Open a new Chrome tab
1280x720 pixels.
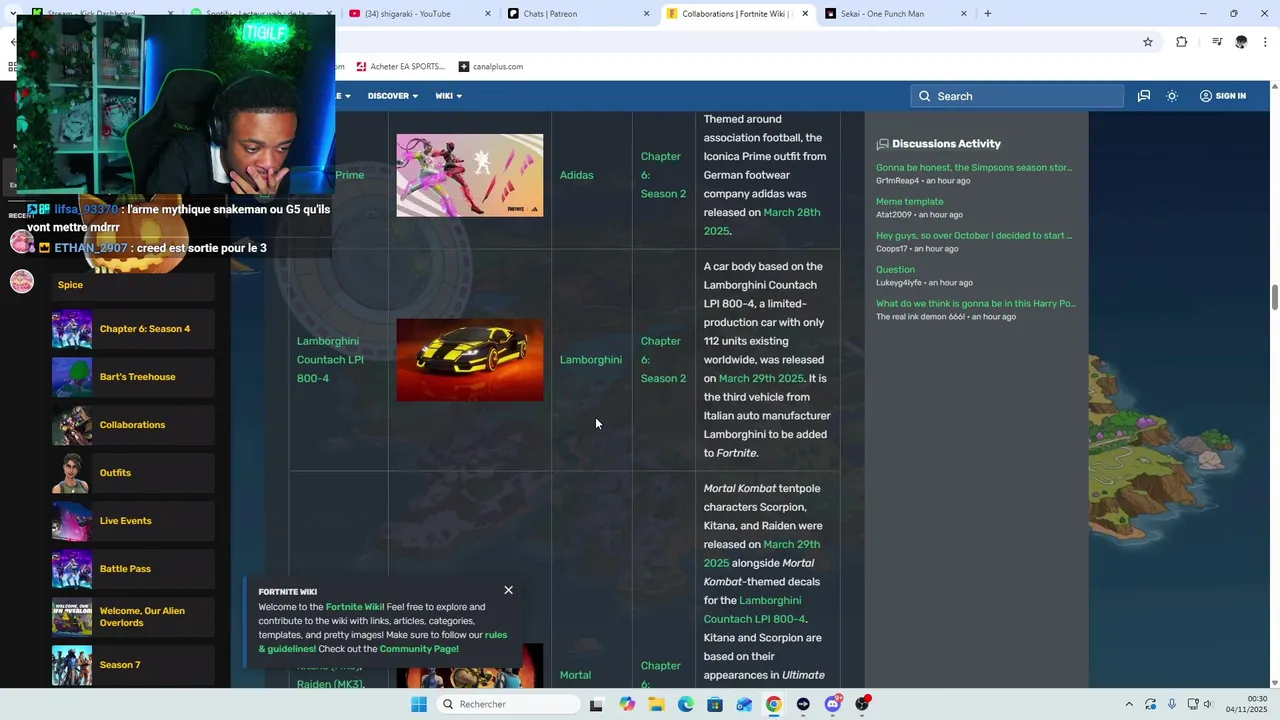point(988,14)
